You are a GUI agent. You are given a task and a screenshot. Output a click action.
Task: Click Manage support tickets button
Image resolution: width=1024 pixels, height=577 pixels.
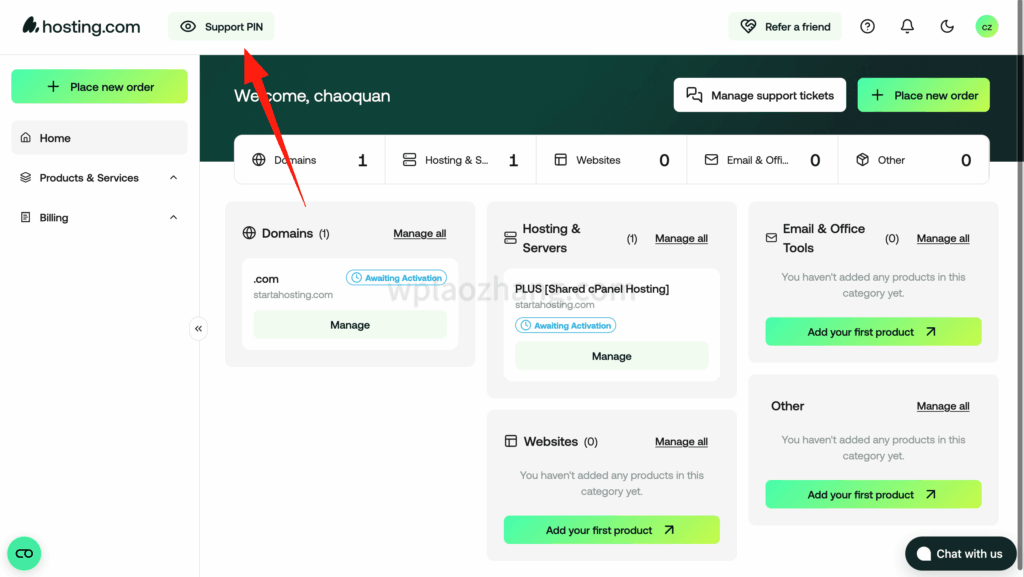(x=760, y=96)
